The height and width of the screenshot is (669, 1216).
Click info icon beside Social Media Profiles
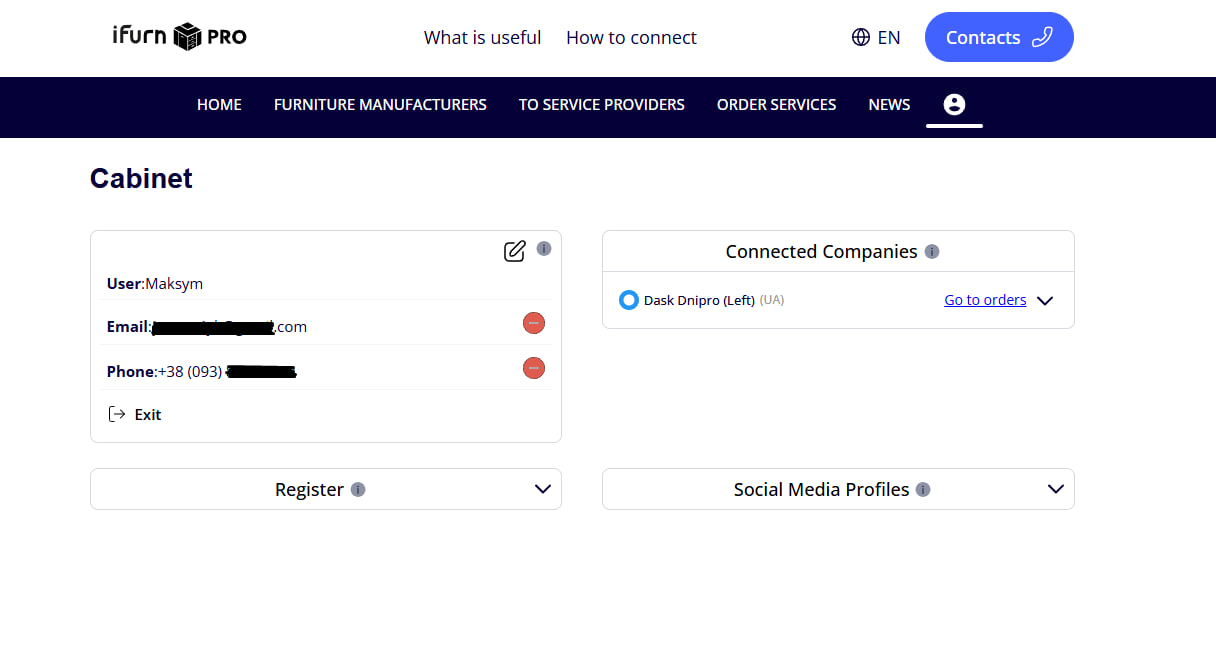[x=923, y=490]
